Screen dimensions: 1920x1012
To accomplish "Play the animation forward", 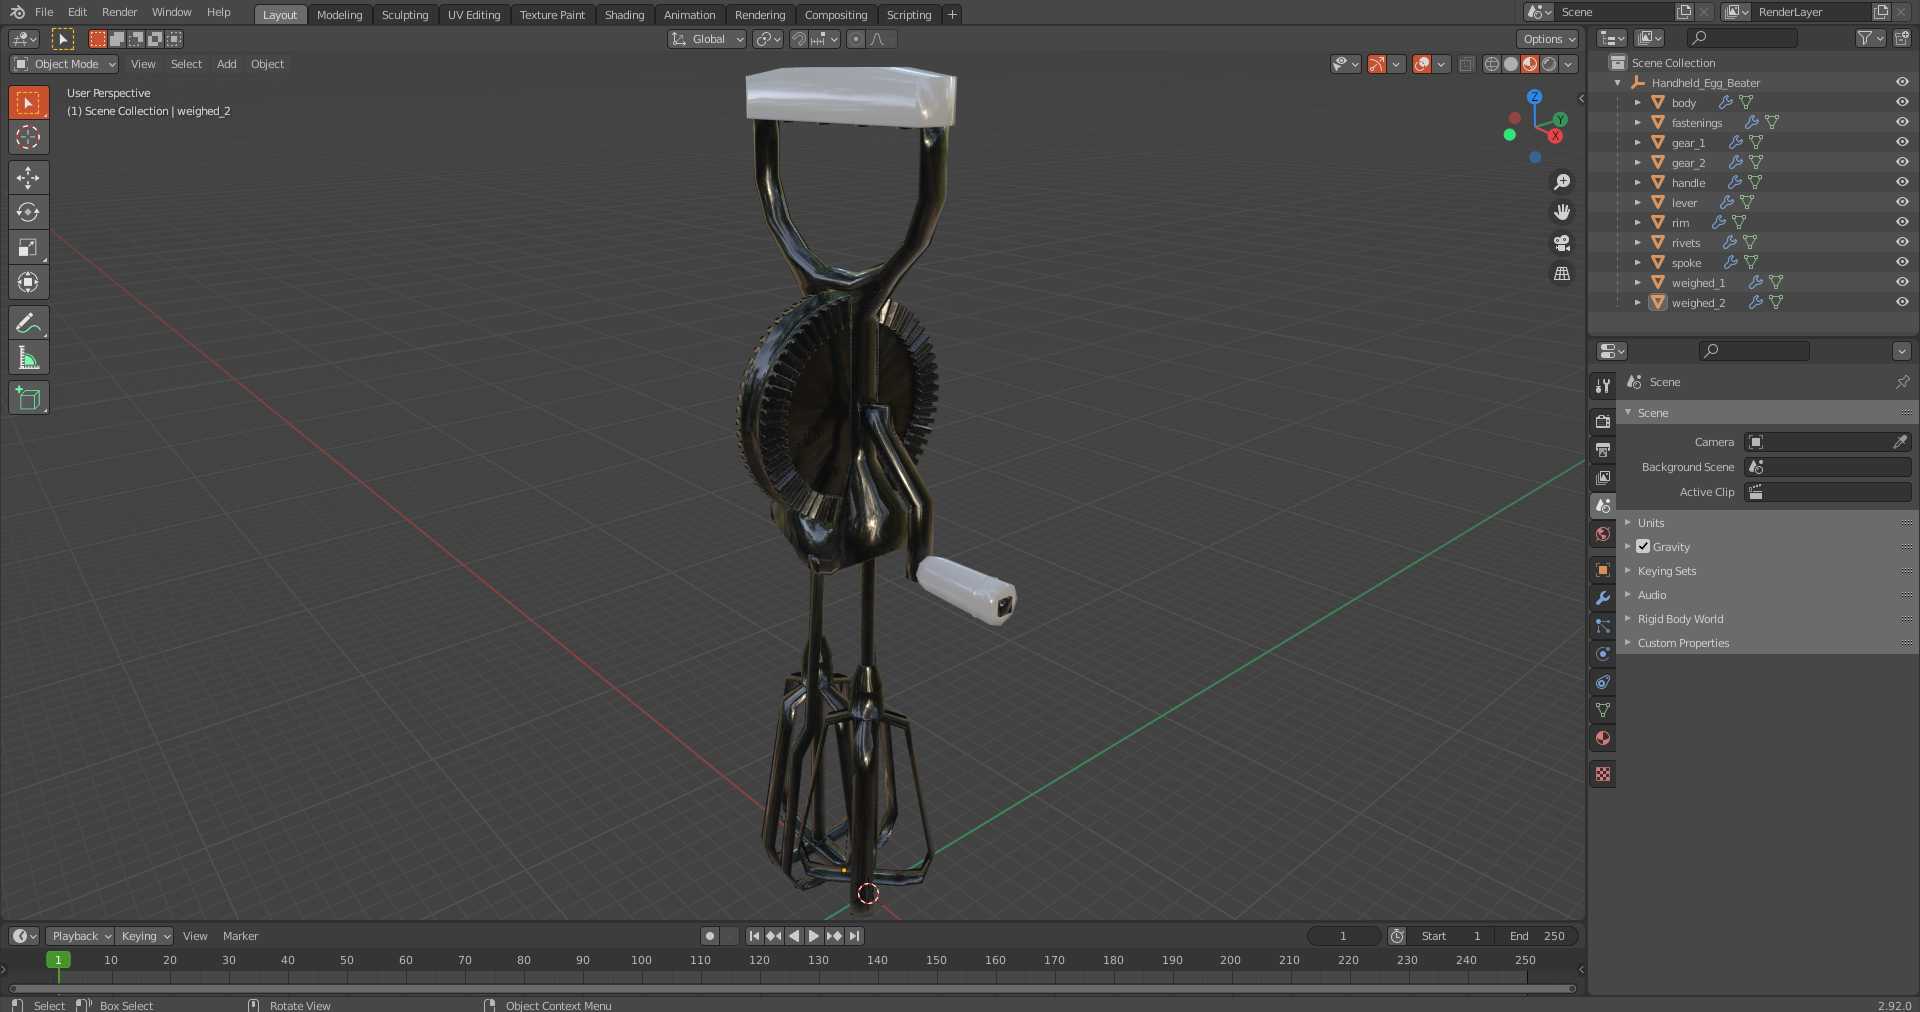I will (x=814, y=936).
